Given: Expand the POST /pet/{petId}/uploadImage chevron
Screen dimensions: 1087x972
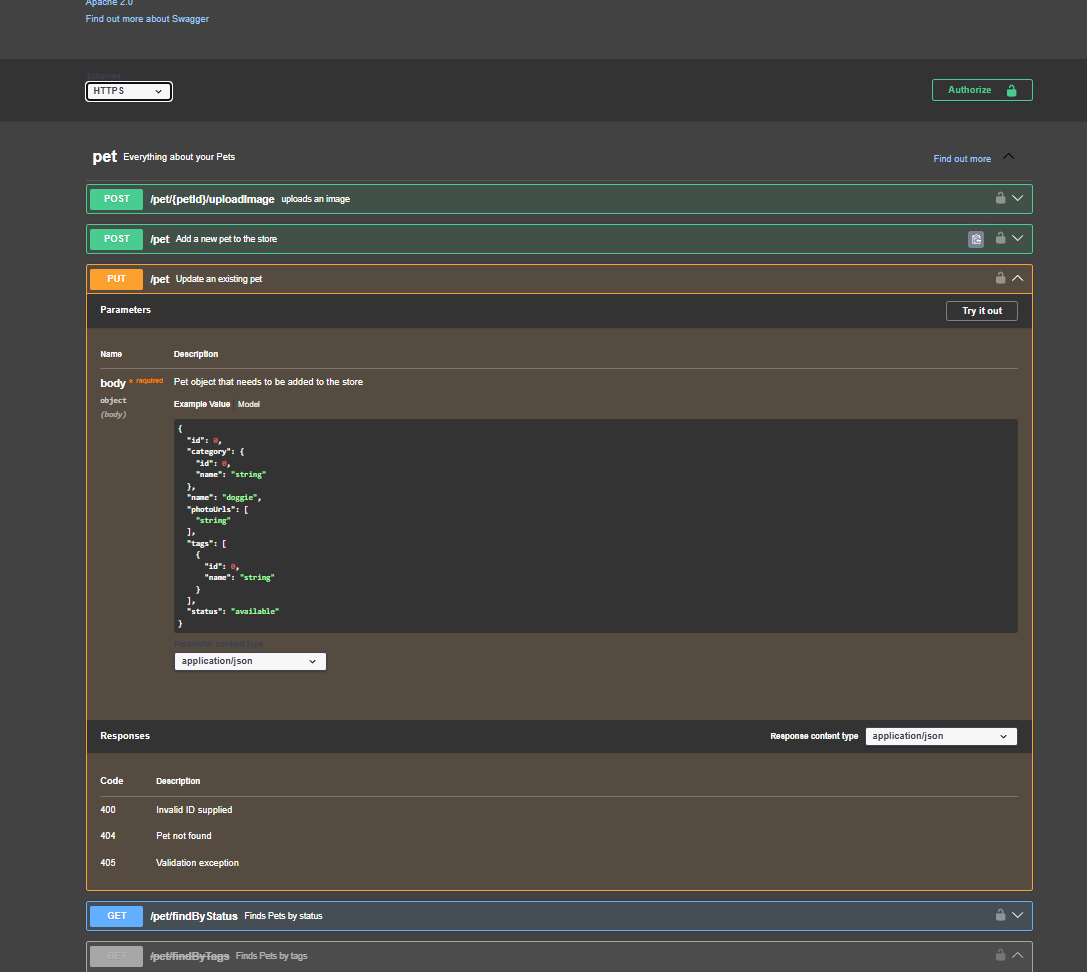Looking at the screenshot, I should click(x=1018, y=198).
